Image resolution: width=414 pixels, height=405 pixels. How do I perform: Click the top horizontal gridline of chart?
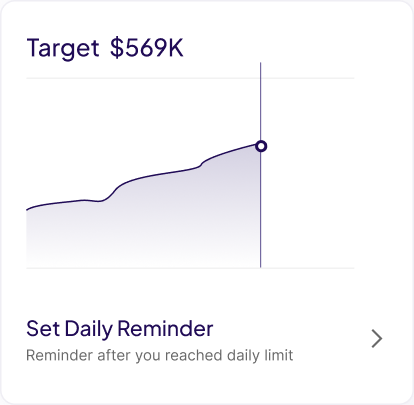[190, 78]
